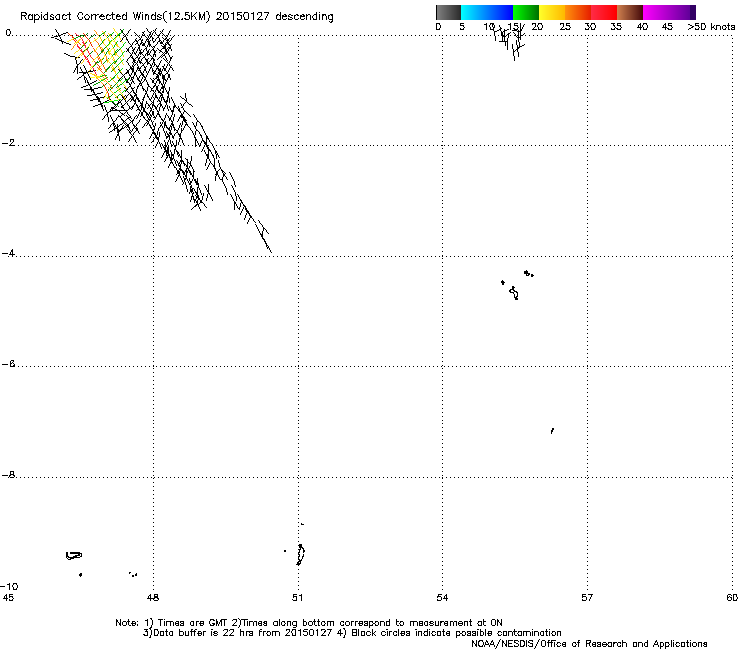
Task: Click the 'Data buffer is 22 hrs' note
Action: click(x=352, y=633)
